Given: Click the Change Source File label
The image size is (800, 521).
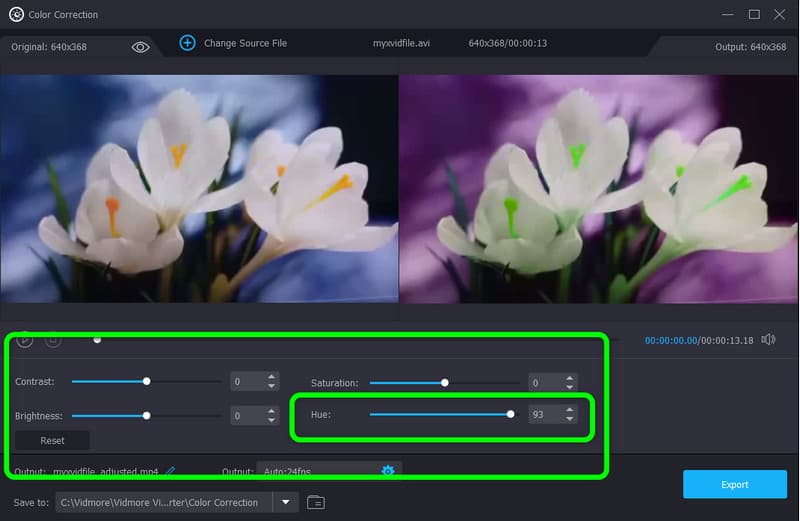Looking at the screenshot, I should 245,43.
